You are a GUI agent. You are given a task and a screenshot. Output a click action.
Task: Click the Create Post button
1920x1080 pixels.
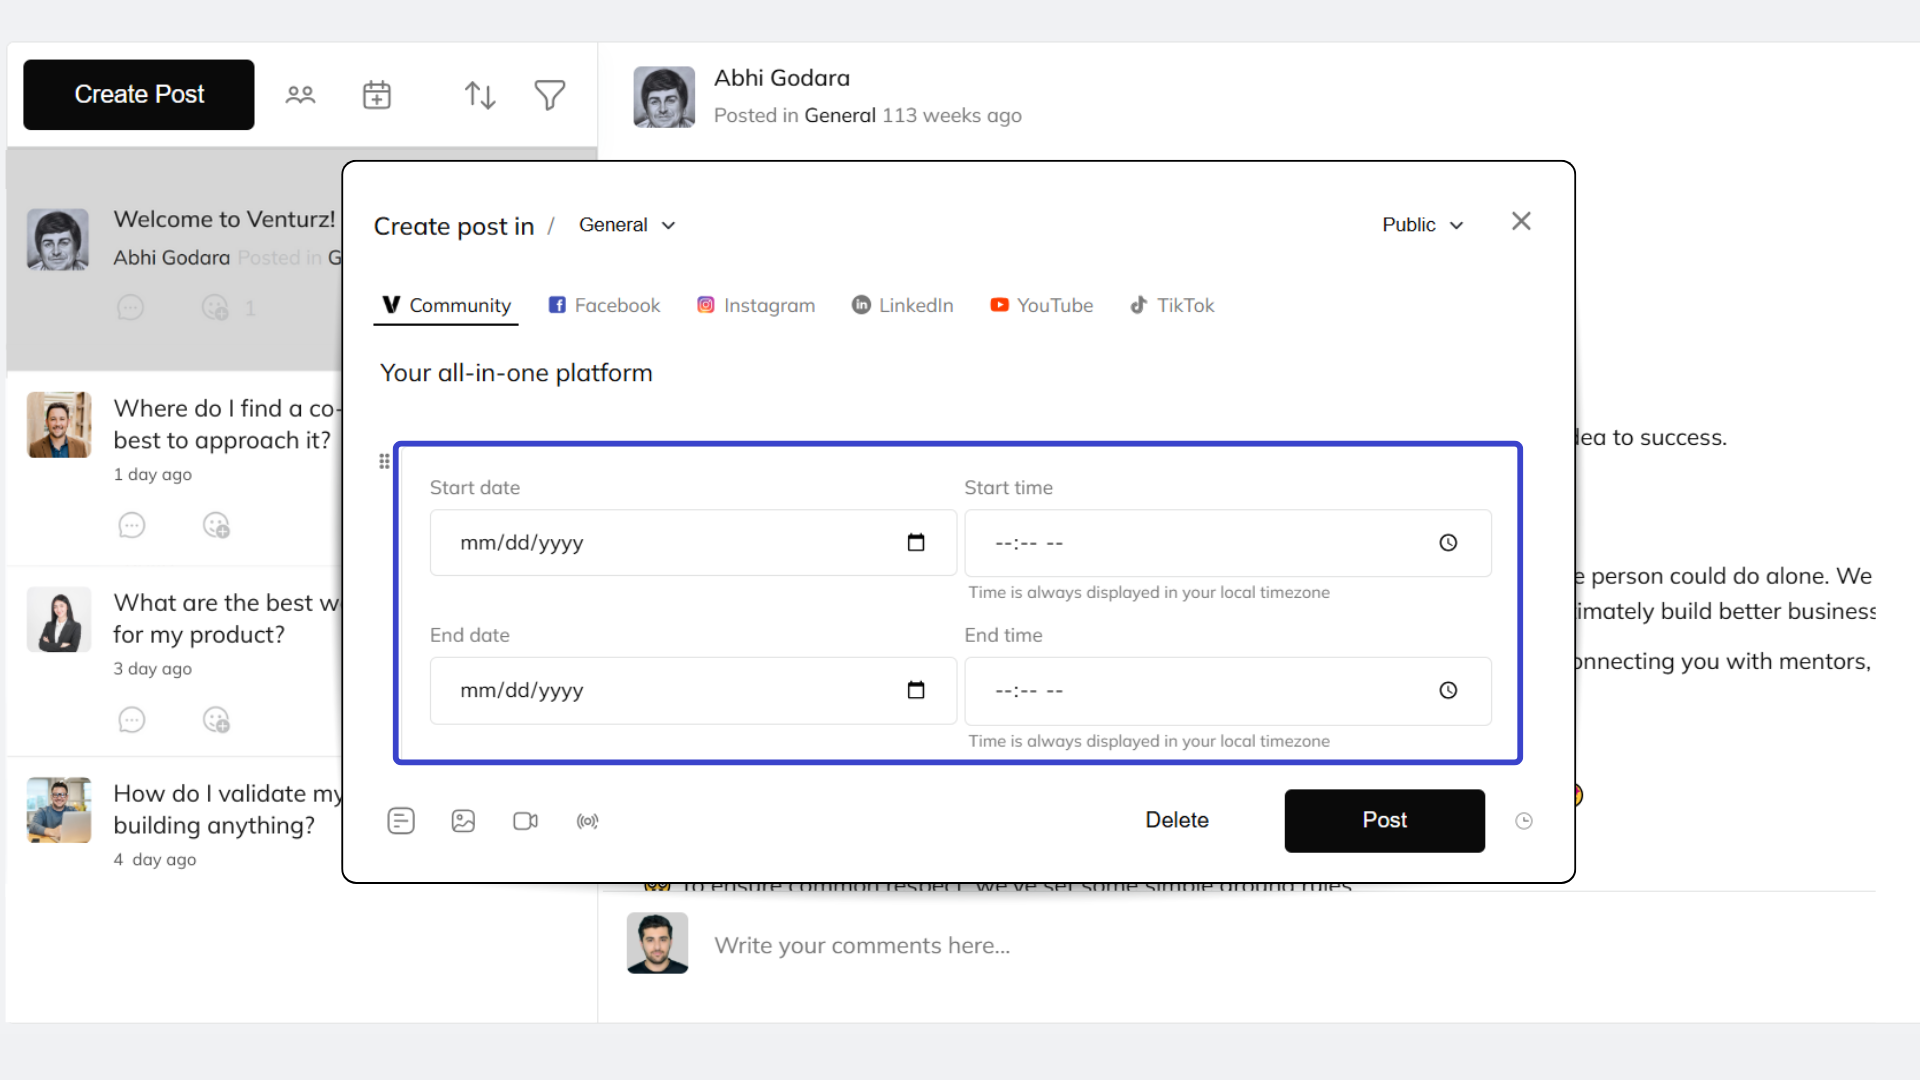pyautogui.click(x=138, y=94)
